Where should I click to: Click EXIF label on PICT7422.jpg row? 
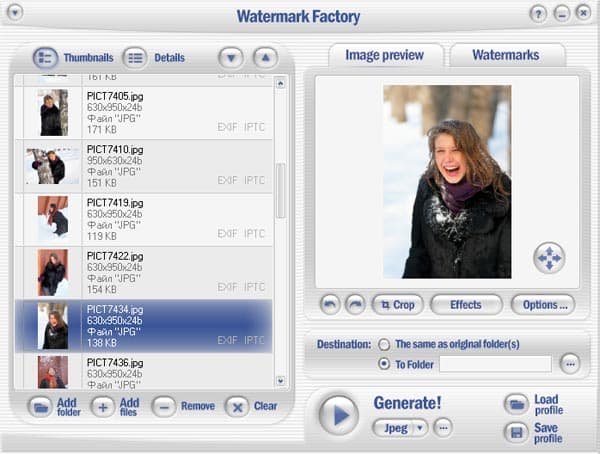click(x=228, y=287)
